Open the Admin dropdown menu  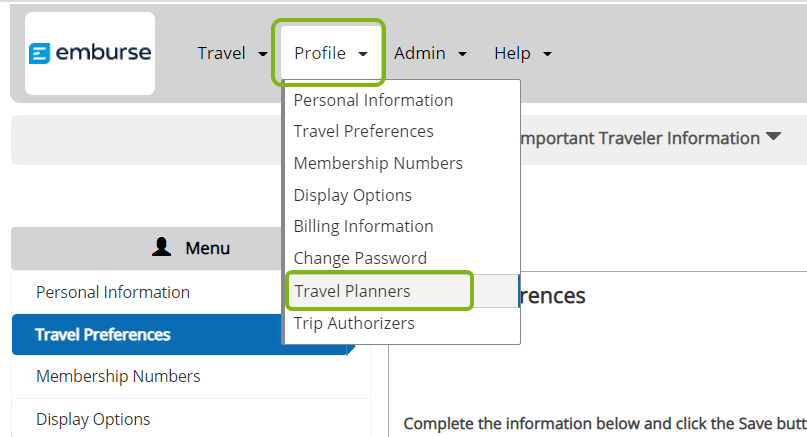(x=430, y=53)
